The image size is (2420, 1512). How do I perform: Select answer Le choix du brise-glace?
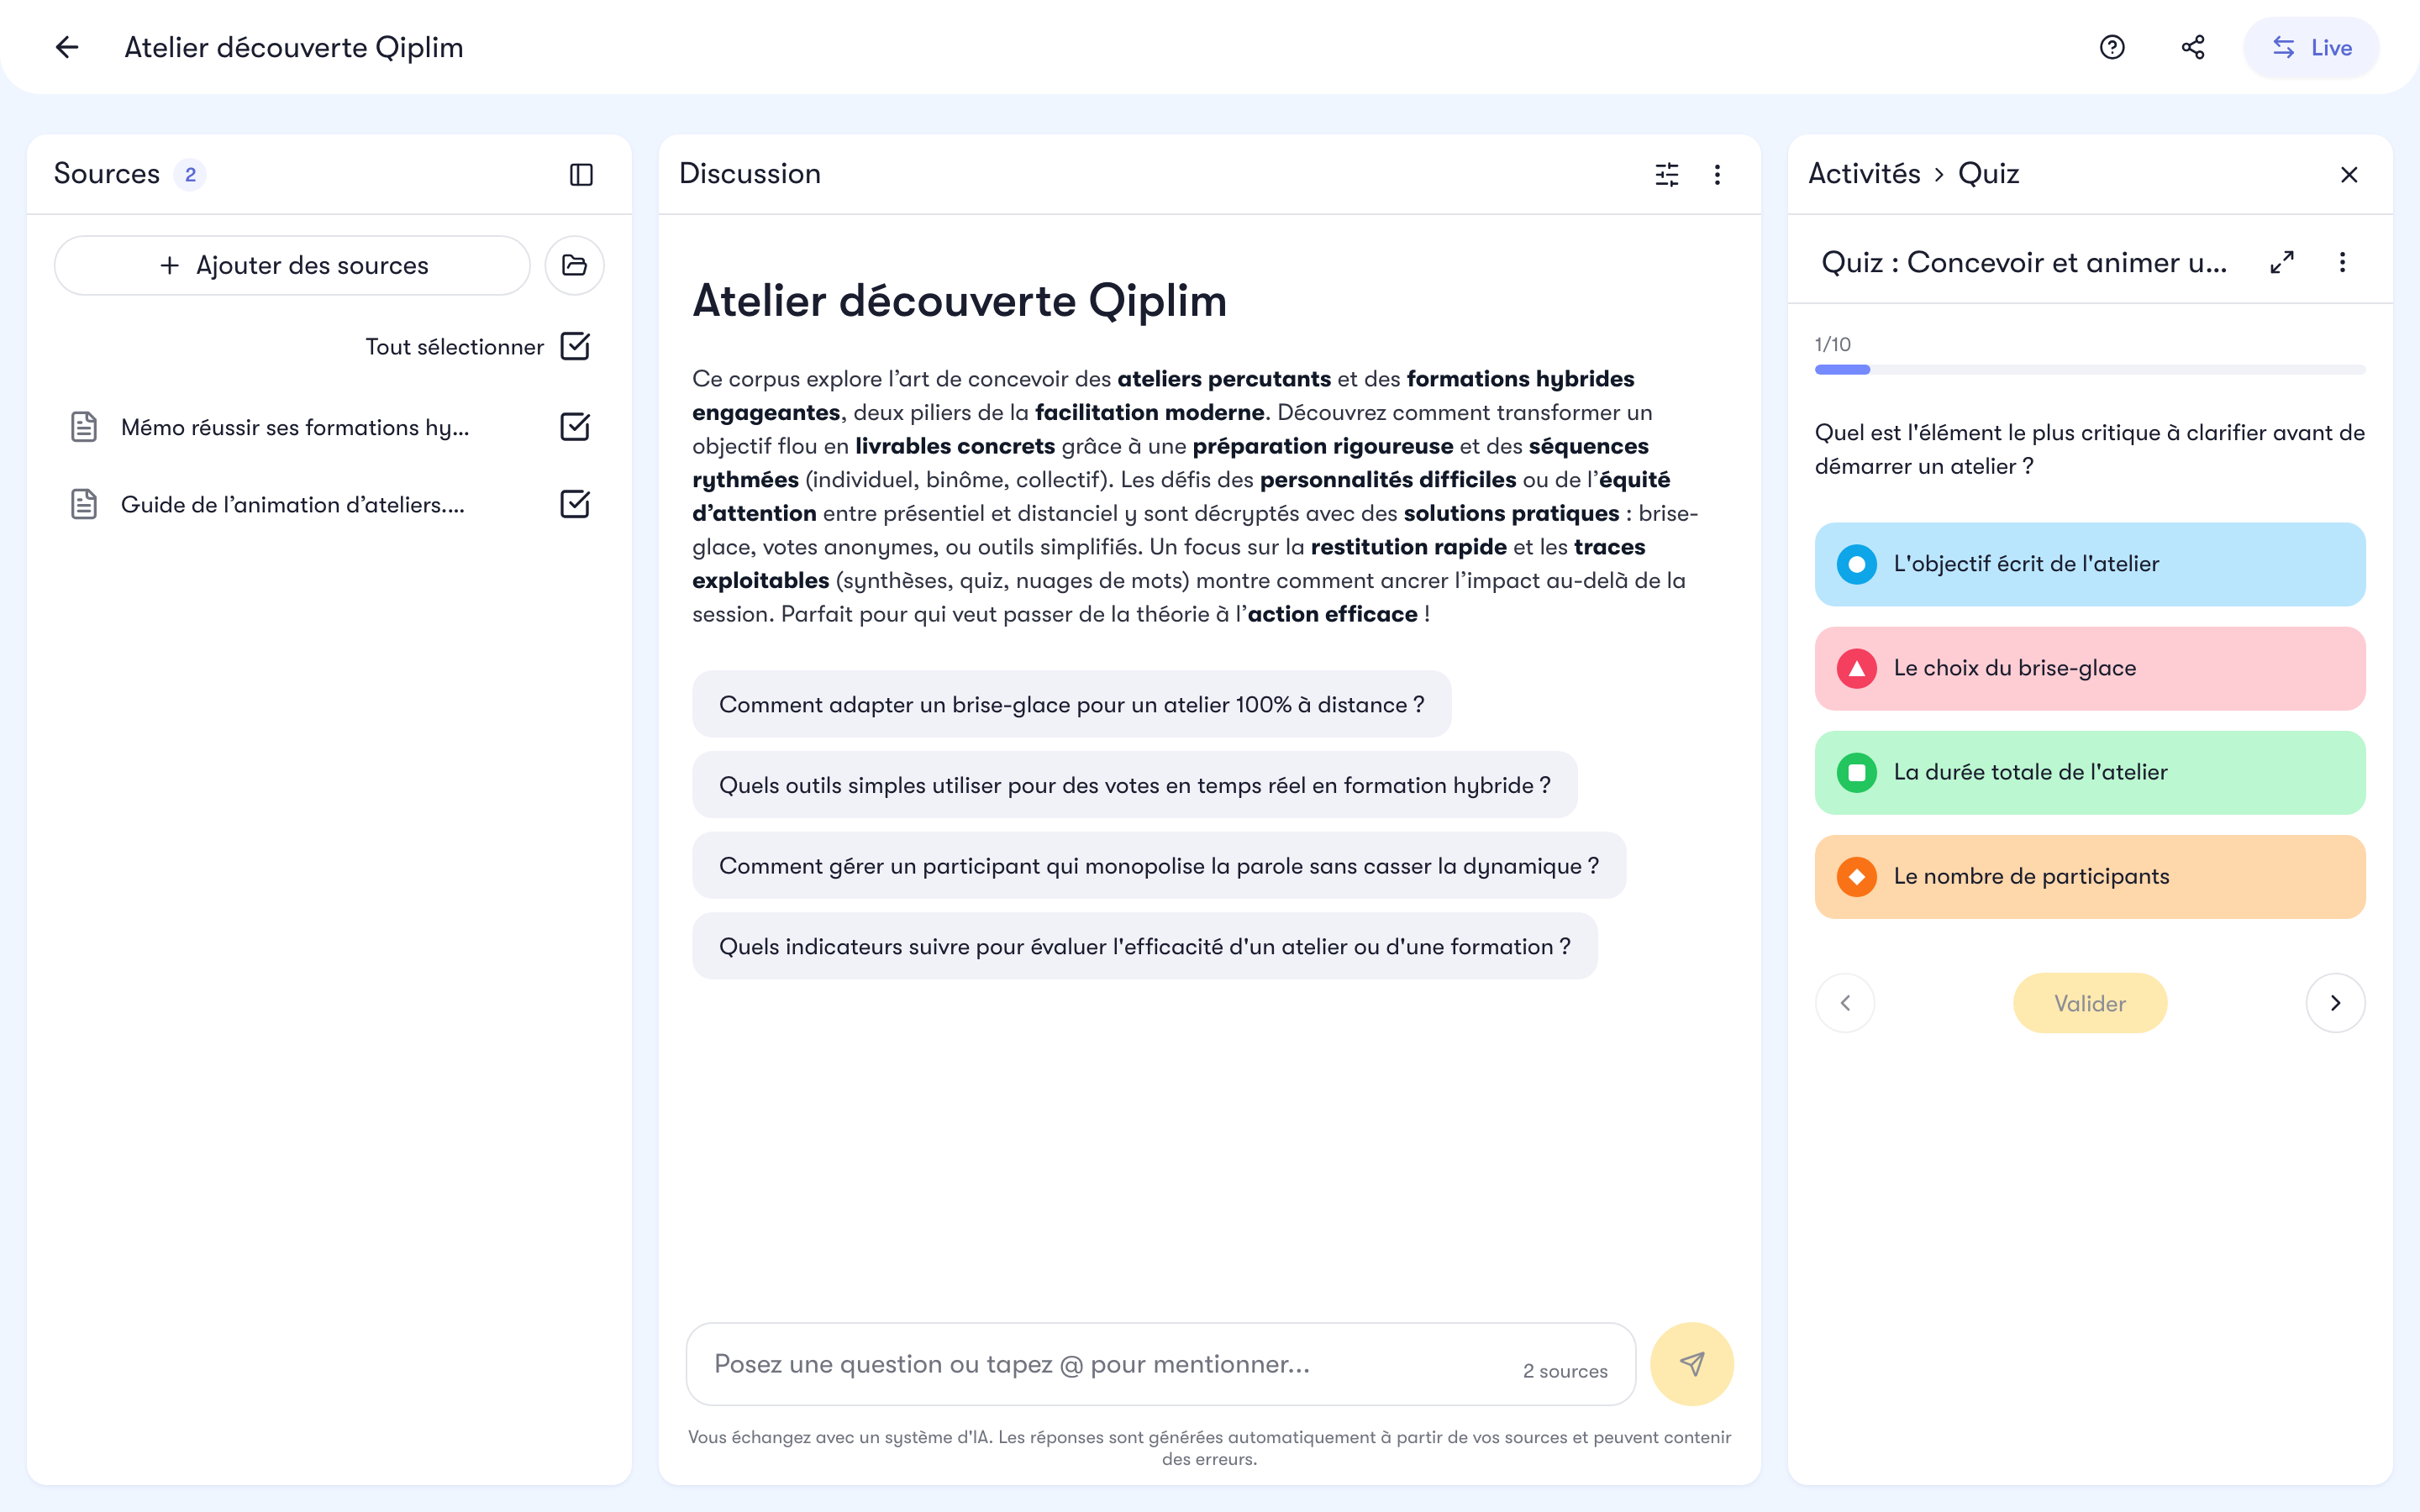pos(2090,668)
